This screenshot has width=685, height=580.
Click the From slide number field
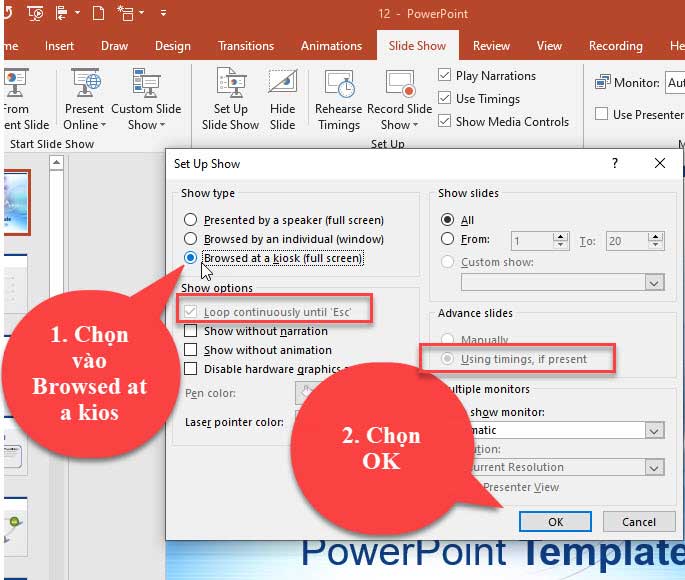click(x=531, y=241)
